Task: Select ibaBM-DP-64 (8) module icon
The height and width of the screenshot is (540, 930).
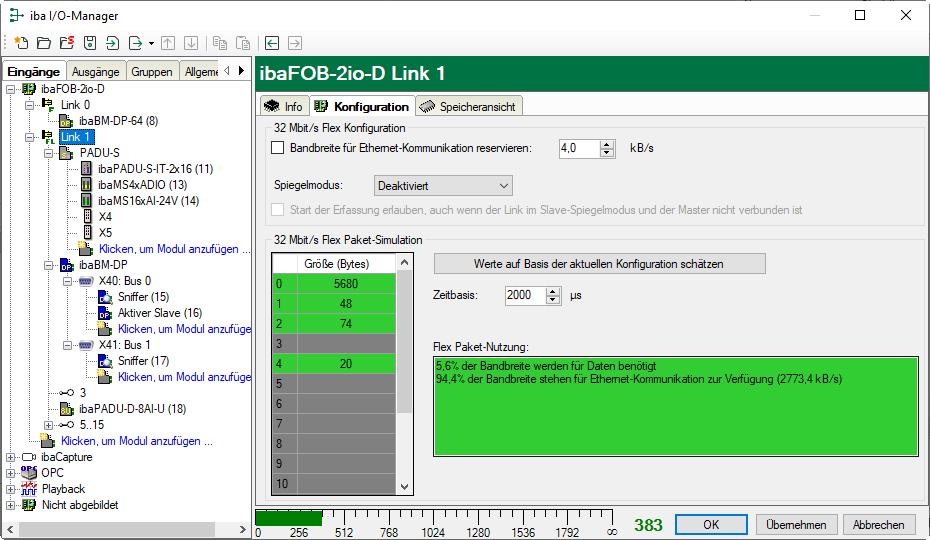Action: pyautogui.click(x=66, y=121)
